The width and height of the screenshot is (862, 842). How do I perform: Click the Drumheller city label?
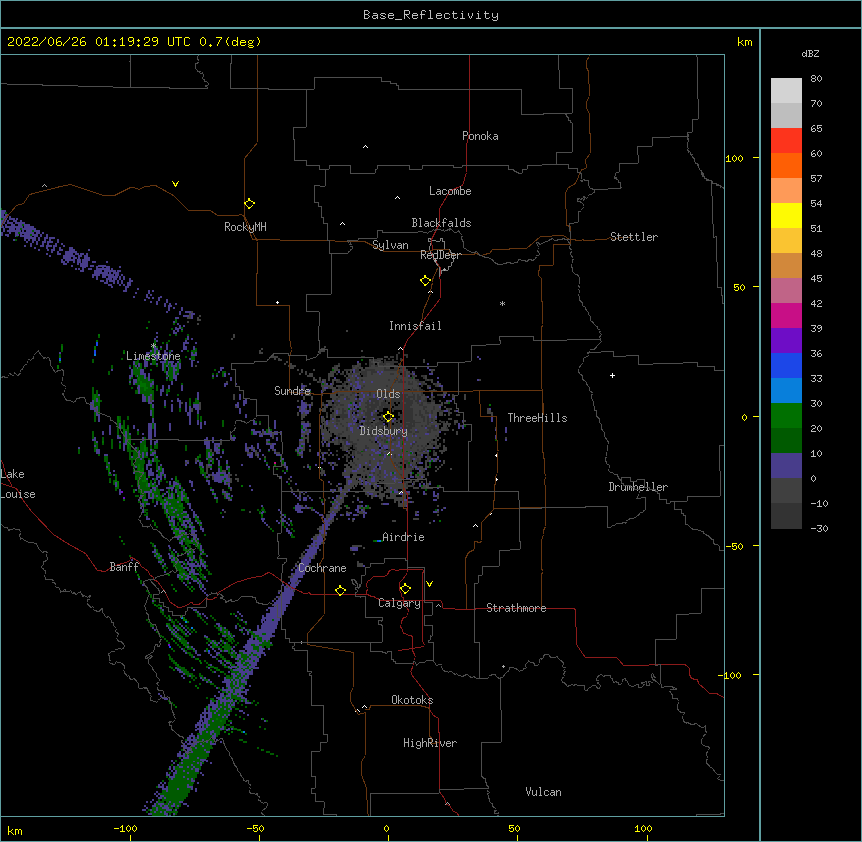coord(638,487)
